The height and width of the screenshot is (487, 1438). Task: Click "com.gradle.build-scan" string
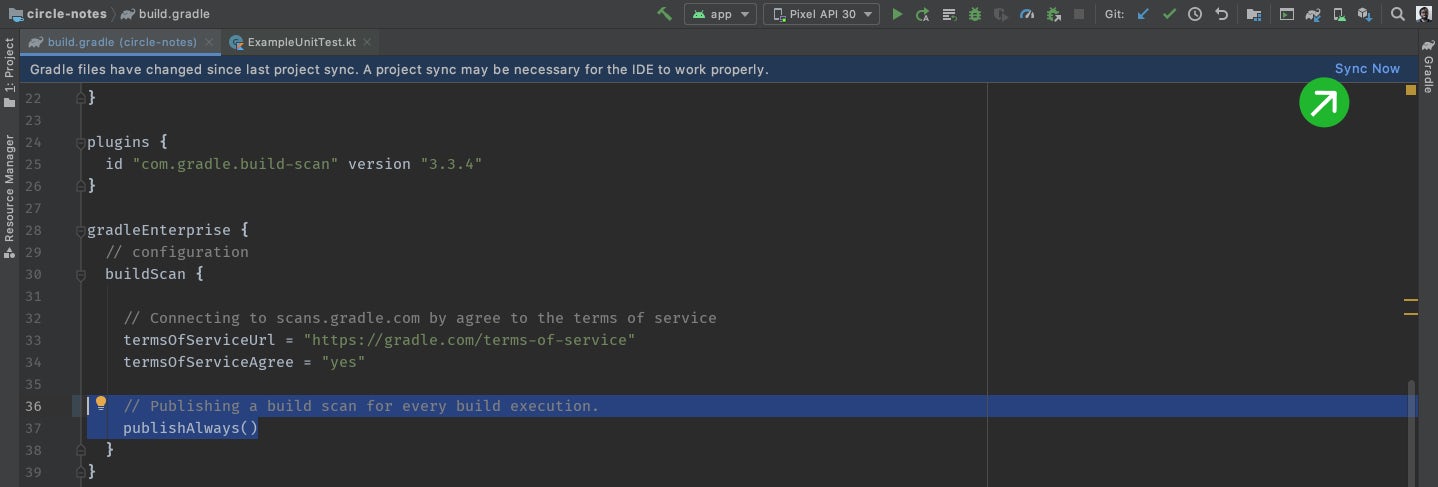click(x=236, y=164)
